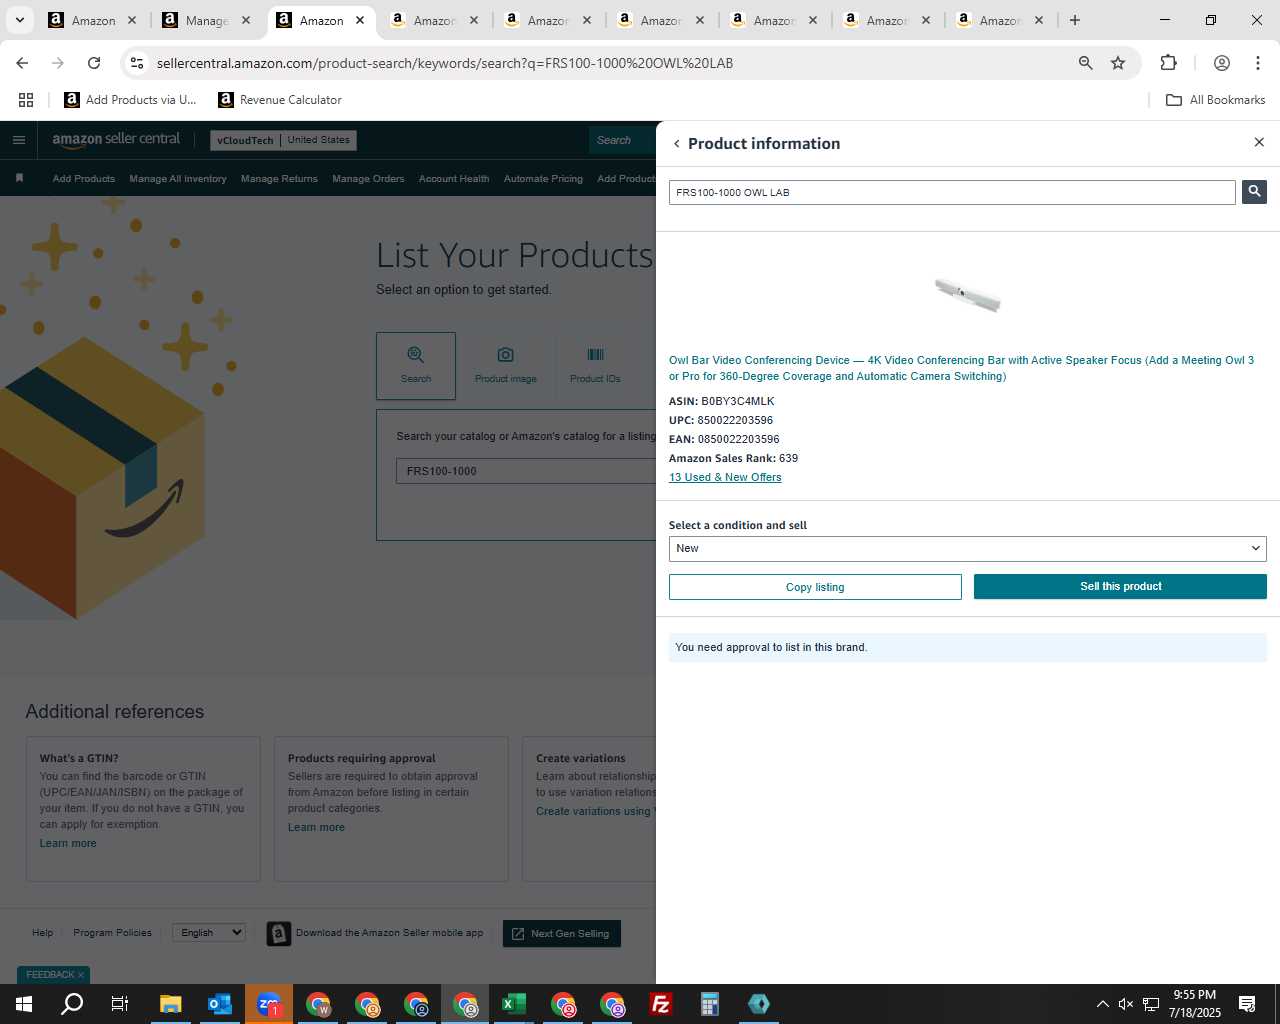Reload the page with the refresh icon
Viewport: 1280px width, 1024px height.
tap(94, 63)
